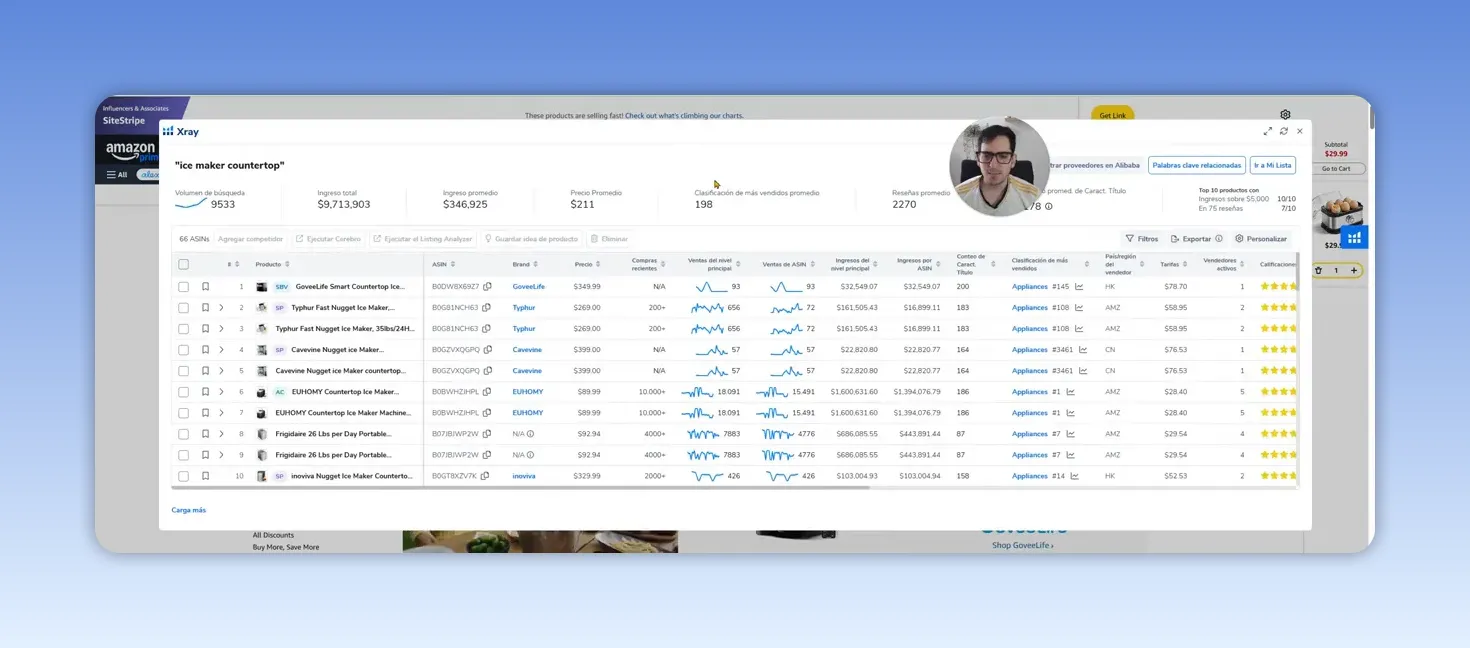The image size is (1470, 648).
Task: Expand row 3 Typhur 35lbs/24H details
Action: click(x=221, y=329)
